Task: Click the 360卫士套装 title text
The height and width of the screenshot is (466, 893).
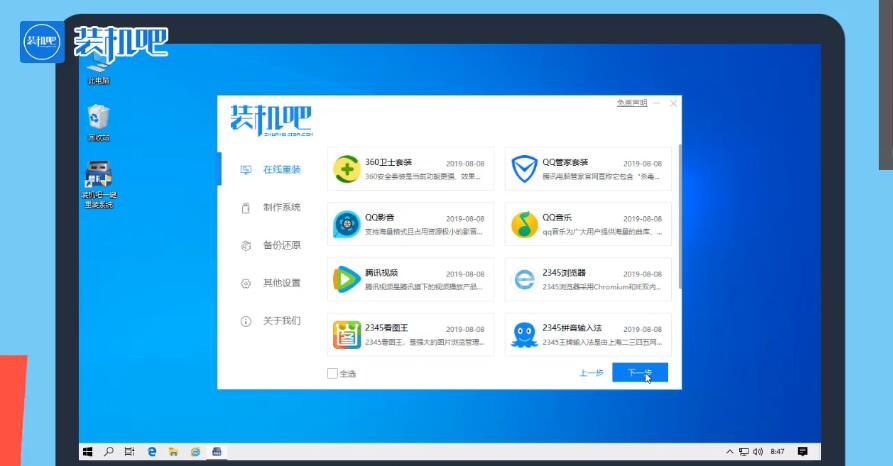Action: pyautogui.click(x=388, y=163)
